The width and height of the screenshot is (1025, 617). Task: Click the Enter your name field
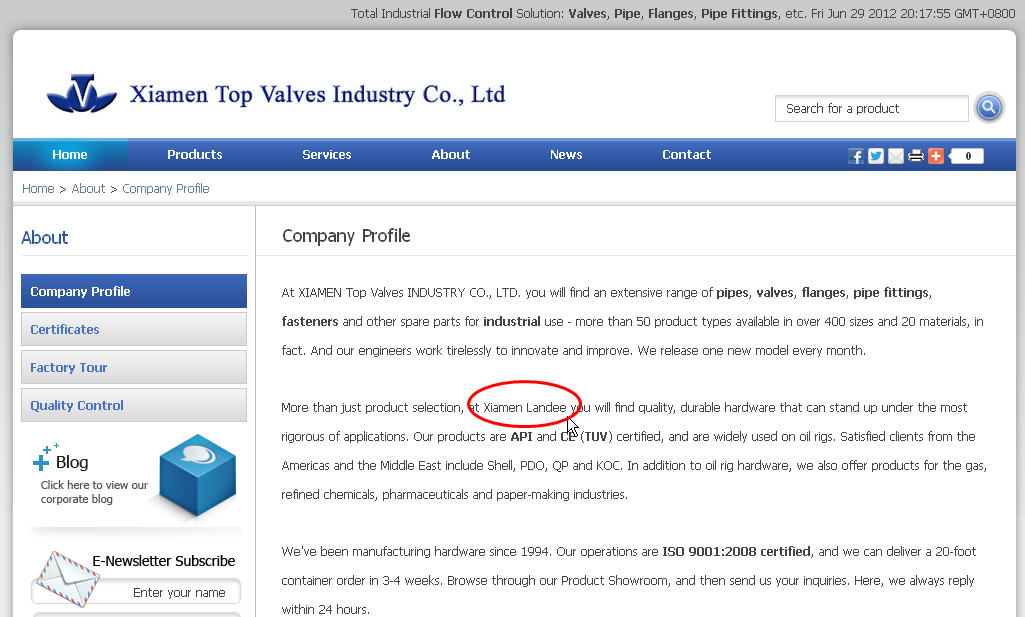tap(137, 592)
